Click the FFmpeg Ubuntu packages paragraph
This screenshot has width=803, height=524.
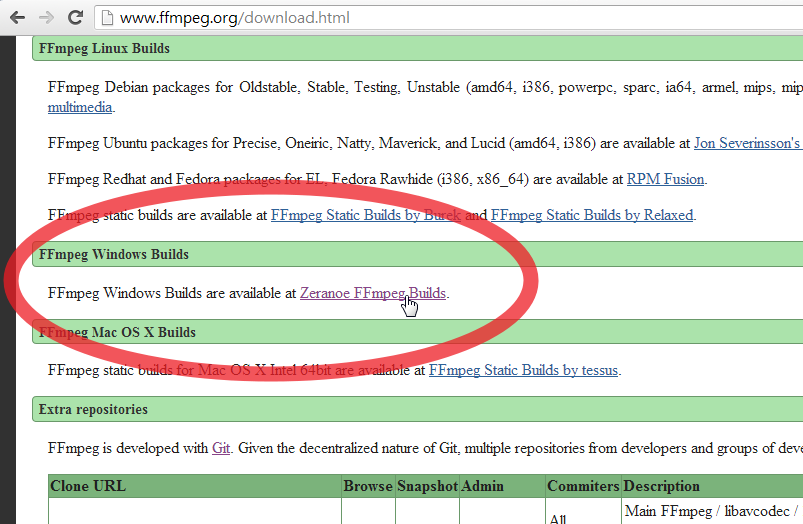(425, 143)
